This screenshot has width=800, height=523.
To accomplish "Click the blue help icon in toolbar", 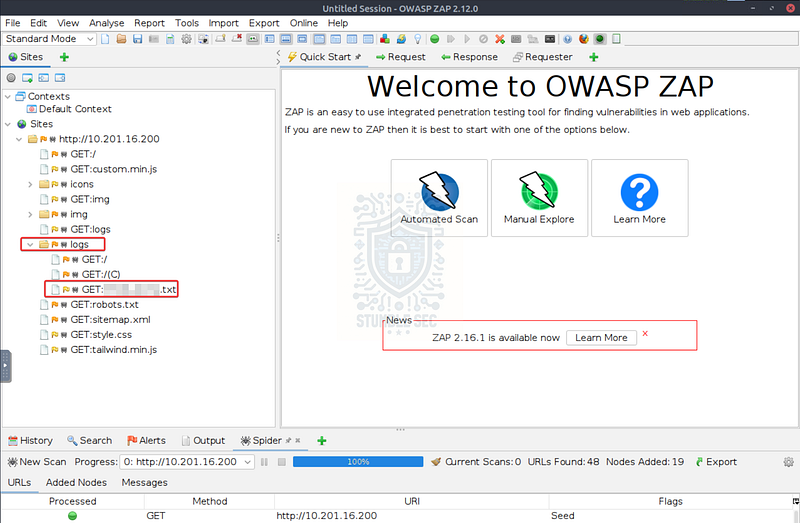I will tap(568, 39).
